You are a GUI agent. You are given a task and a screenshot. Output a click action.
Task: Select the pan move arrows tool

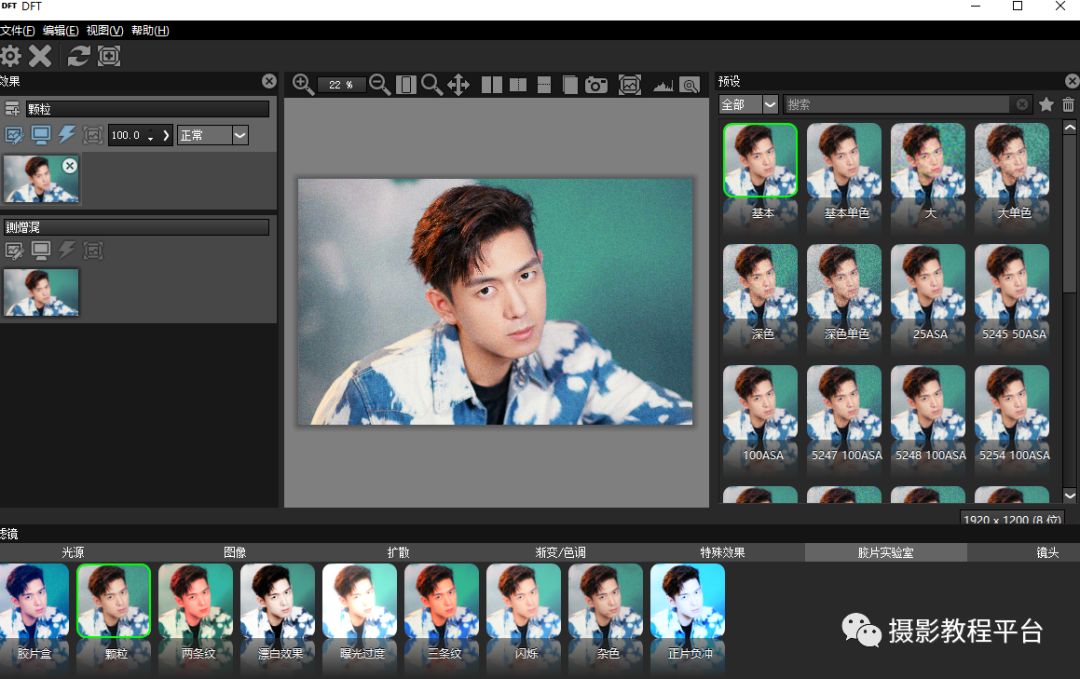(x=458, y=85)
